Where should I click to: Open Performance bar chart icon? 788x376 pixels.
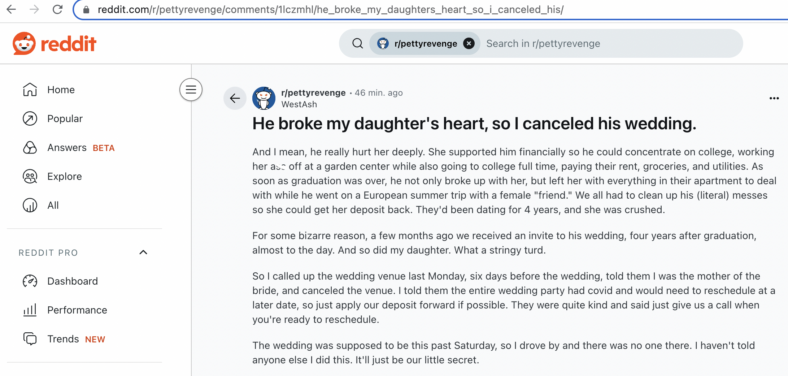tap(30, 310)
